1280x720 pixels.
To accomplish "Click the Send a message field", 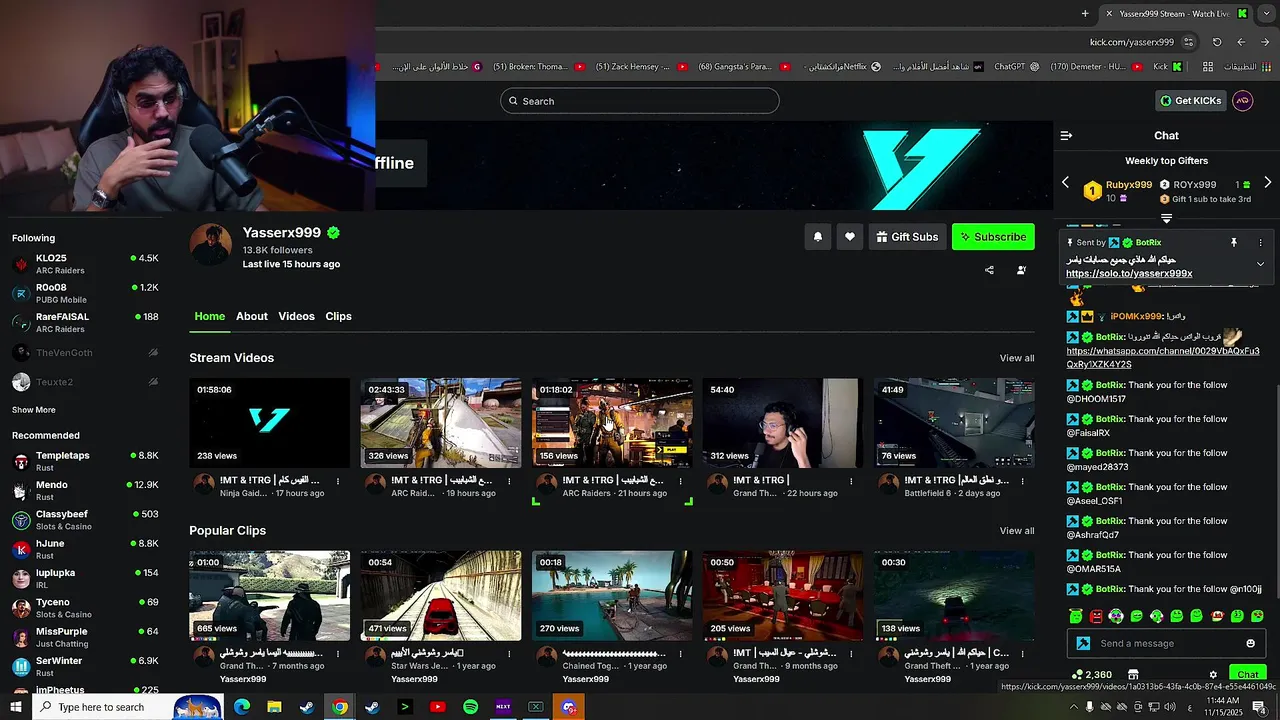I will point(1166,643).
